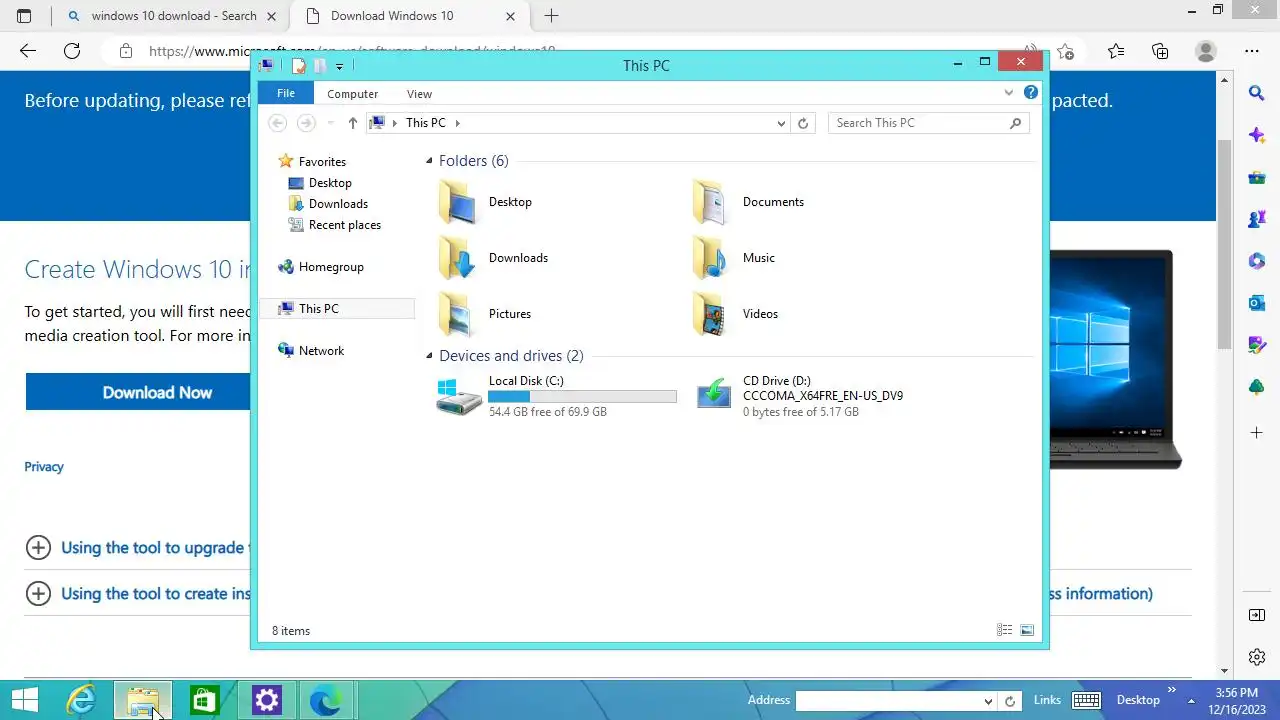Reload the Edge page
Image resolution: width=1280 pixels, height=720 pixels.
[72, 51]
